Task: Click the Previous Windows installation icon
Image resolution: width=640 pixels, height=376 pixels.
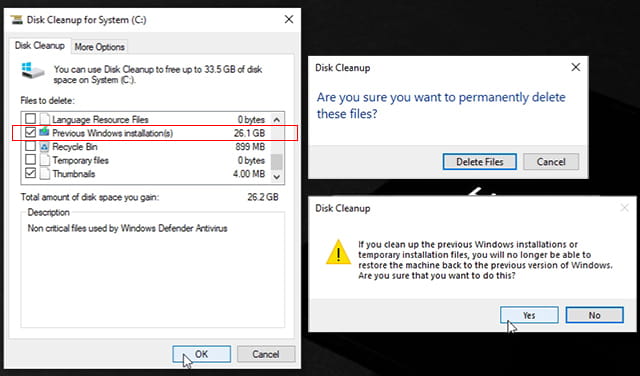Action: tap(44, 132)
